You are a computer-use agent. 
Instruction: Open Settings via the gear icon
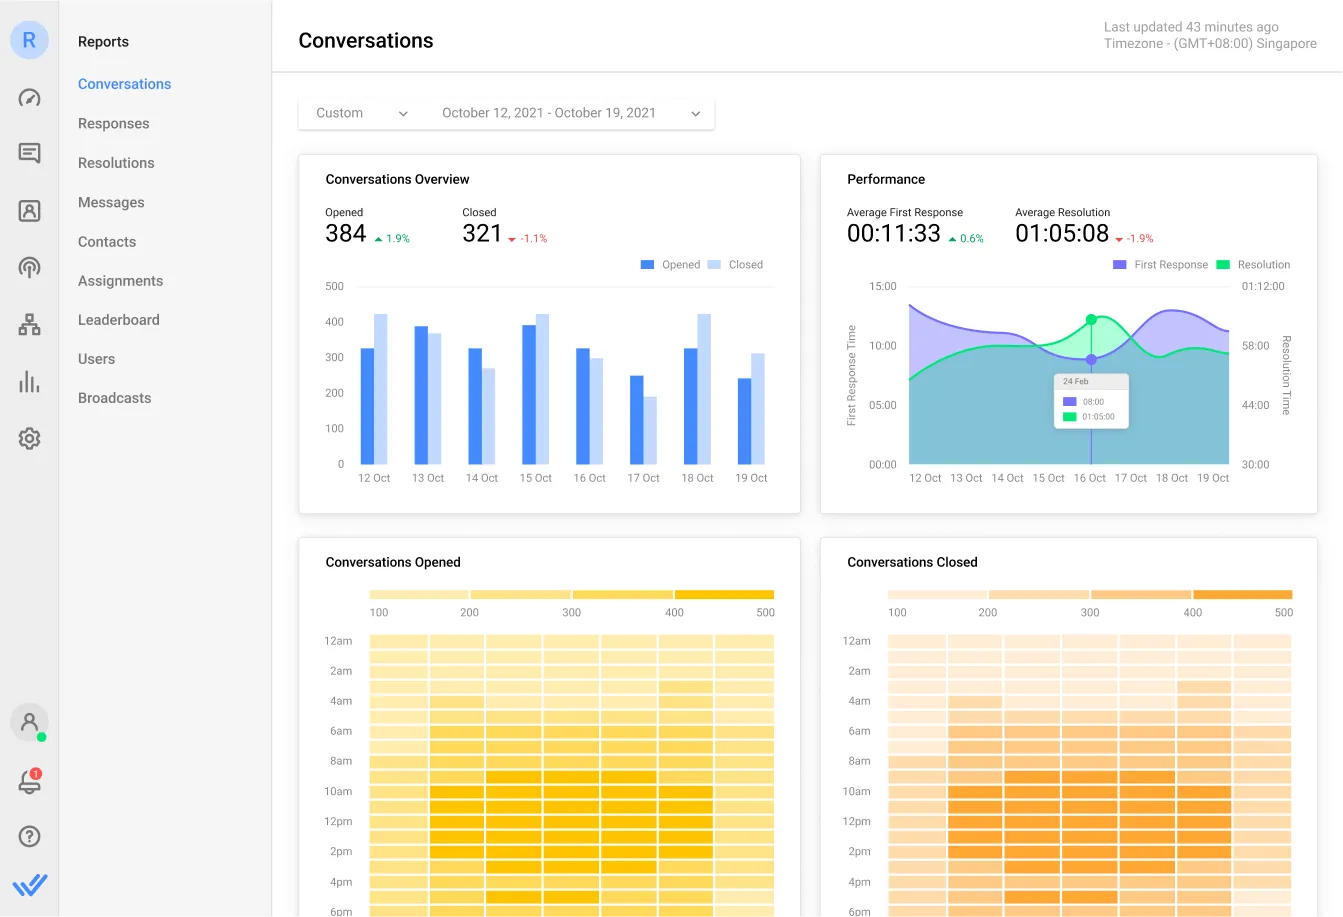(29, 438)
